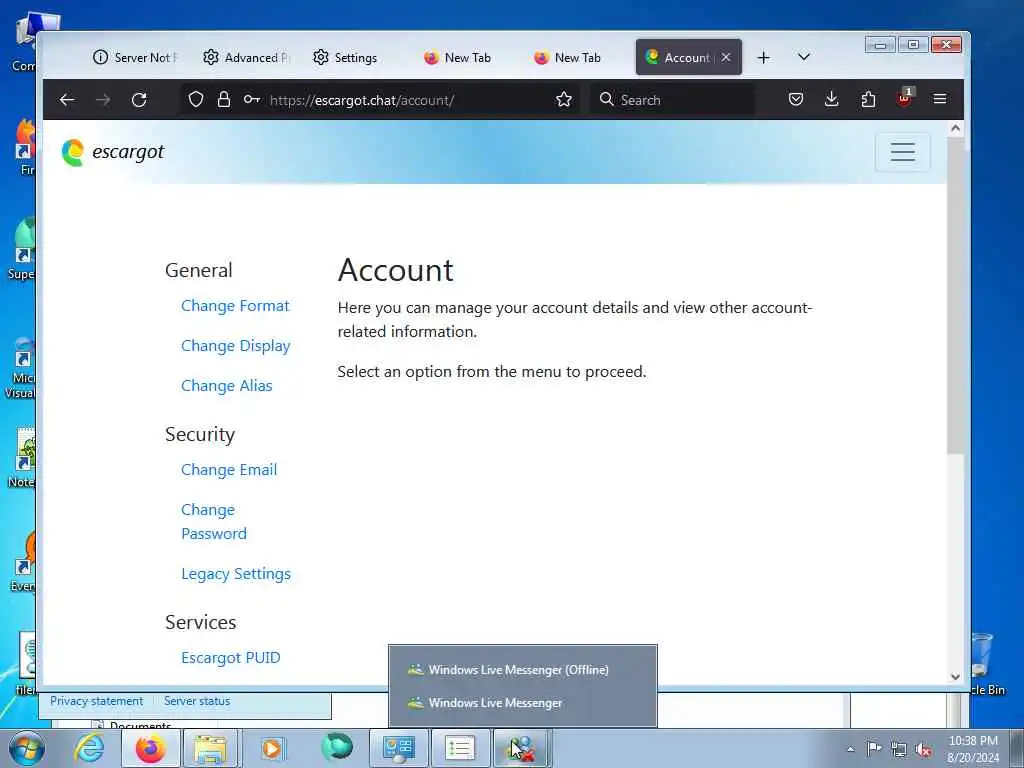Expand the list all tabs chevron

pos(804,57)
